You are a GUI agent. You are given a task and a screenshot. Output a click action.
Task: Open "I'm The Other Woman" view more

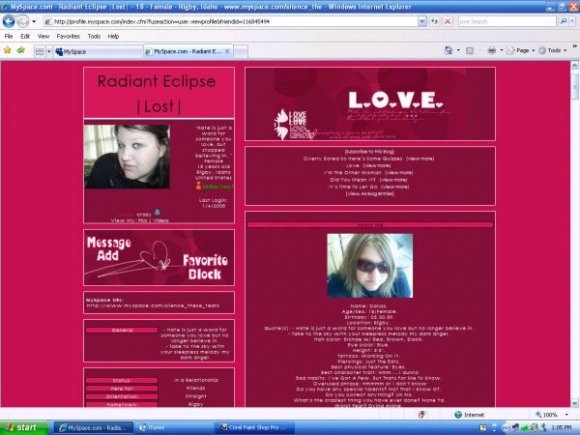click(399, 173)
